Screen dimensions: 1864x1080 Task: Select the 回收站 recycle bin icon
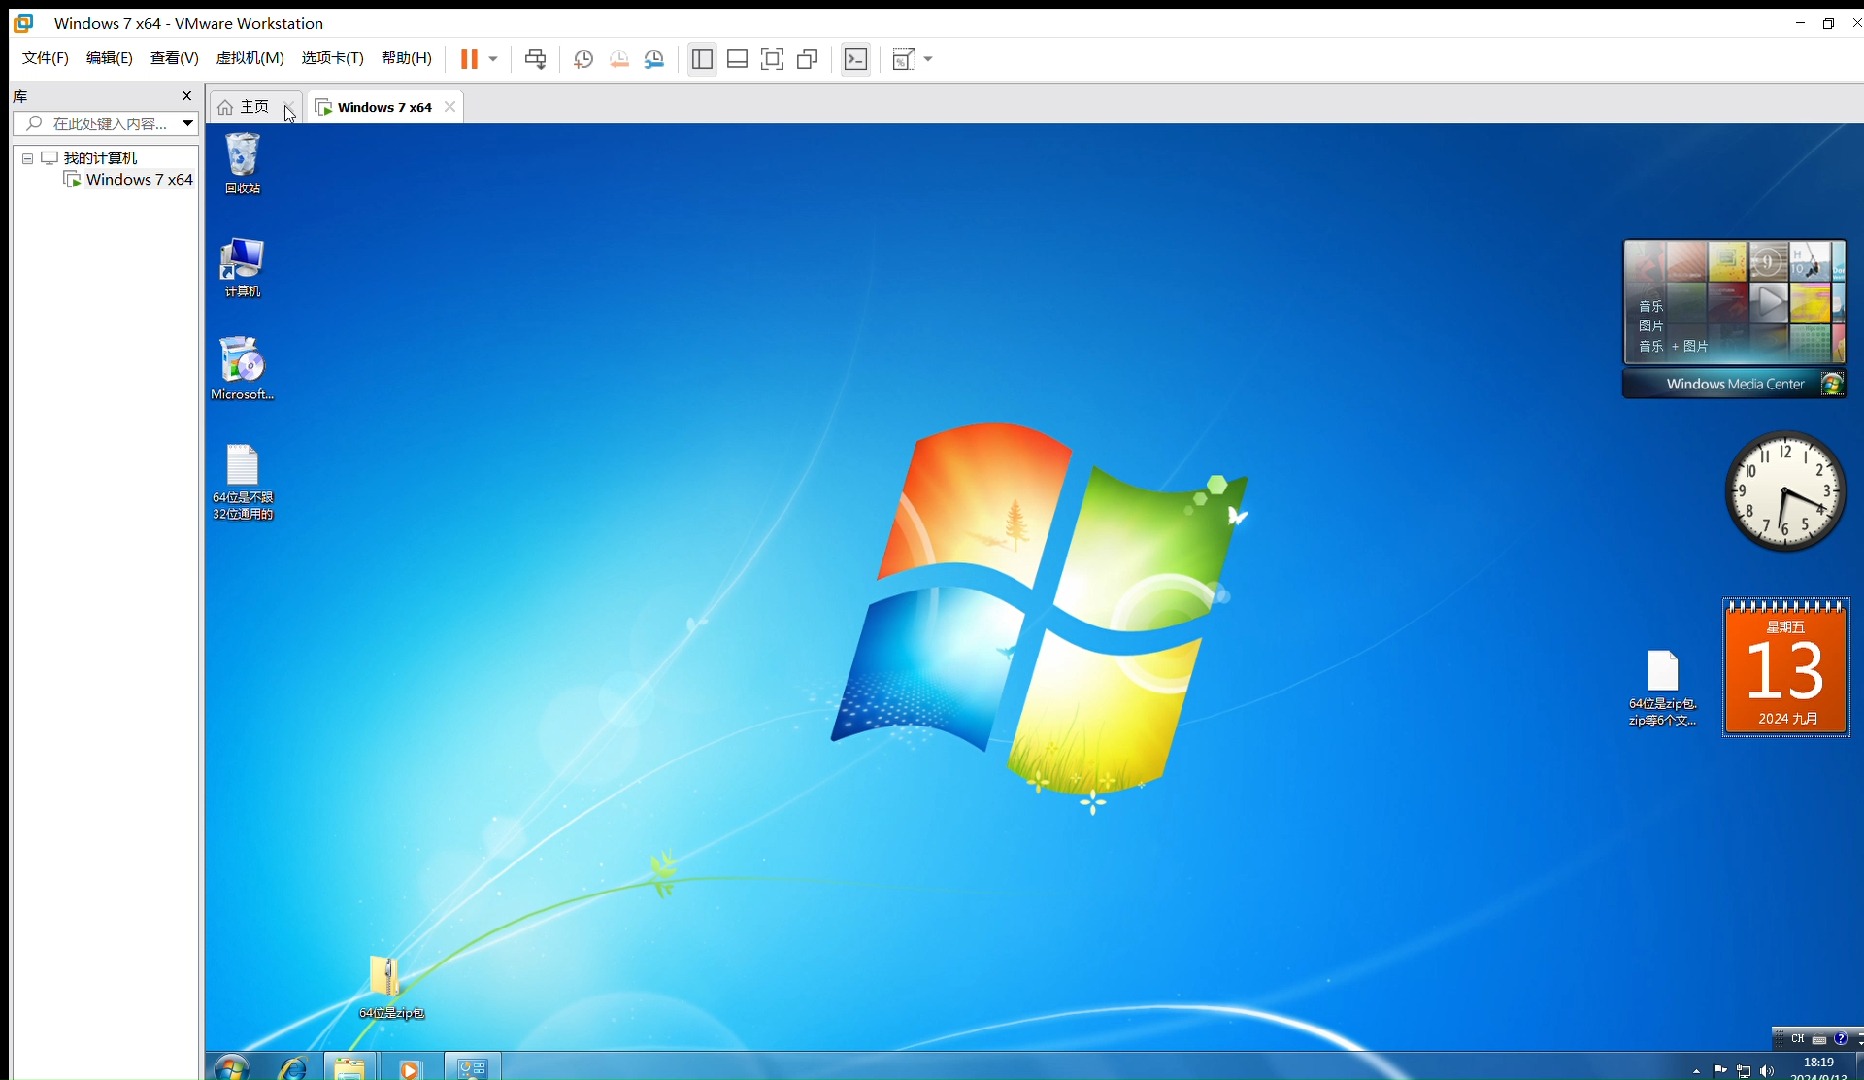(x=242, y=163)
